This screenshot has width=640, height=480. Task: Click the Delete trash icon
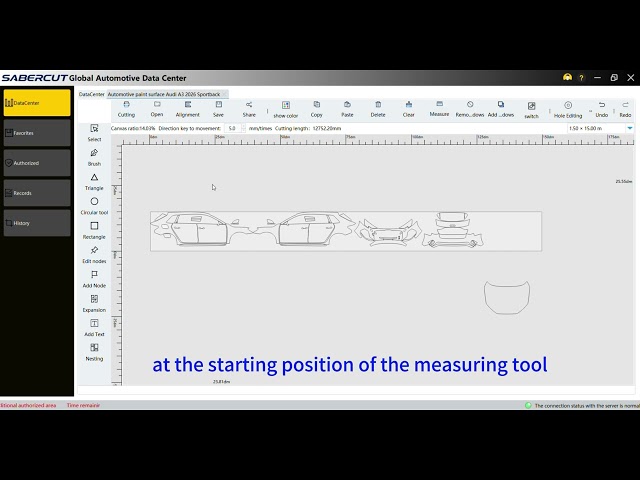click(378, 109)
